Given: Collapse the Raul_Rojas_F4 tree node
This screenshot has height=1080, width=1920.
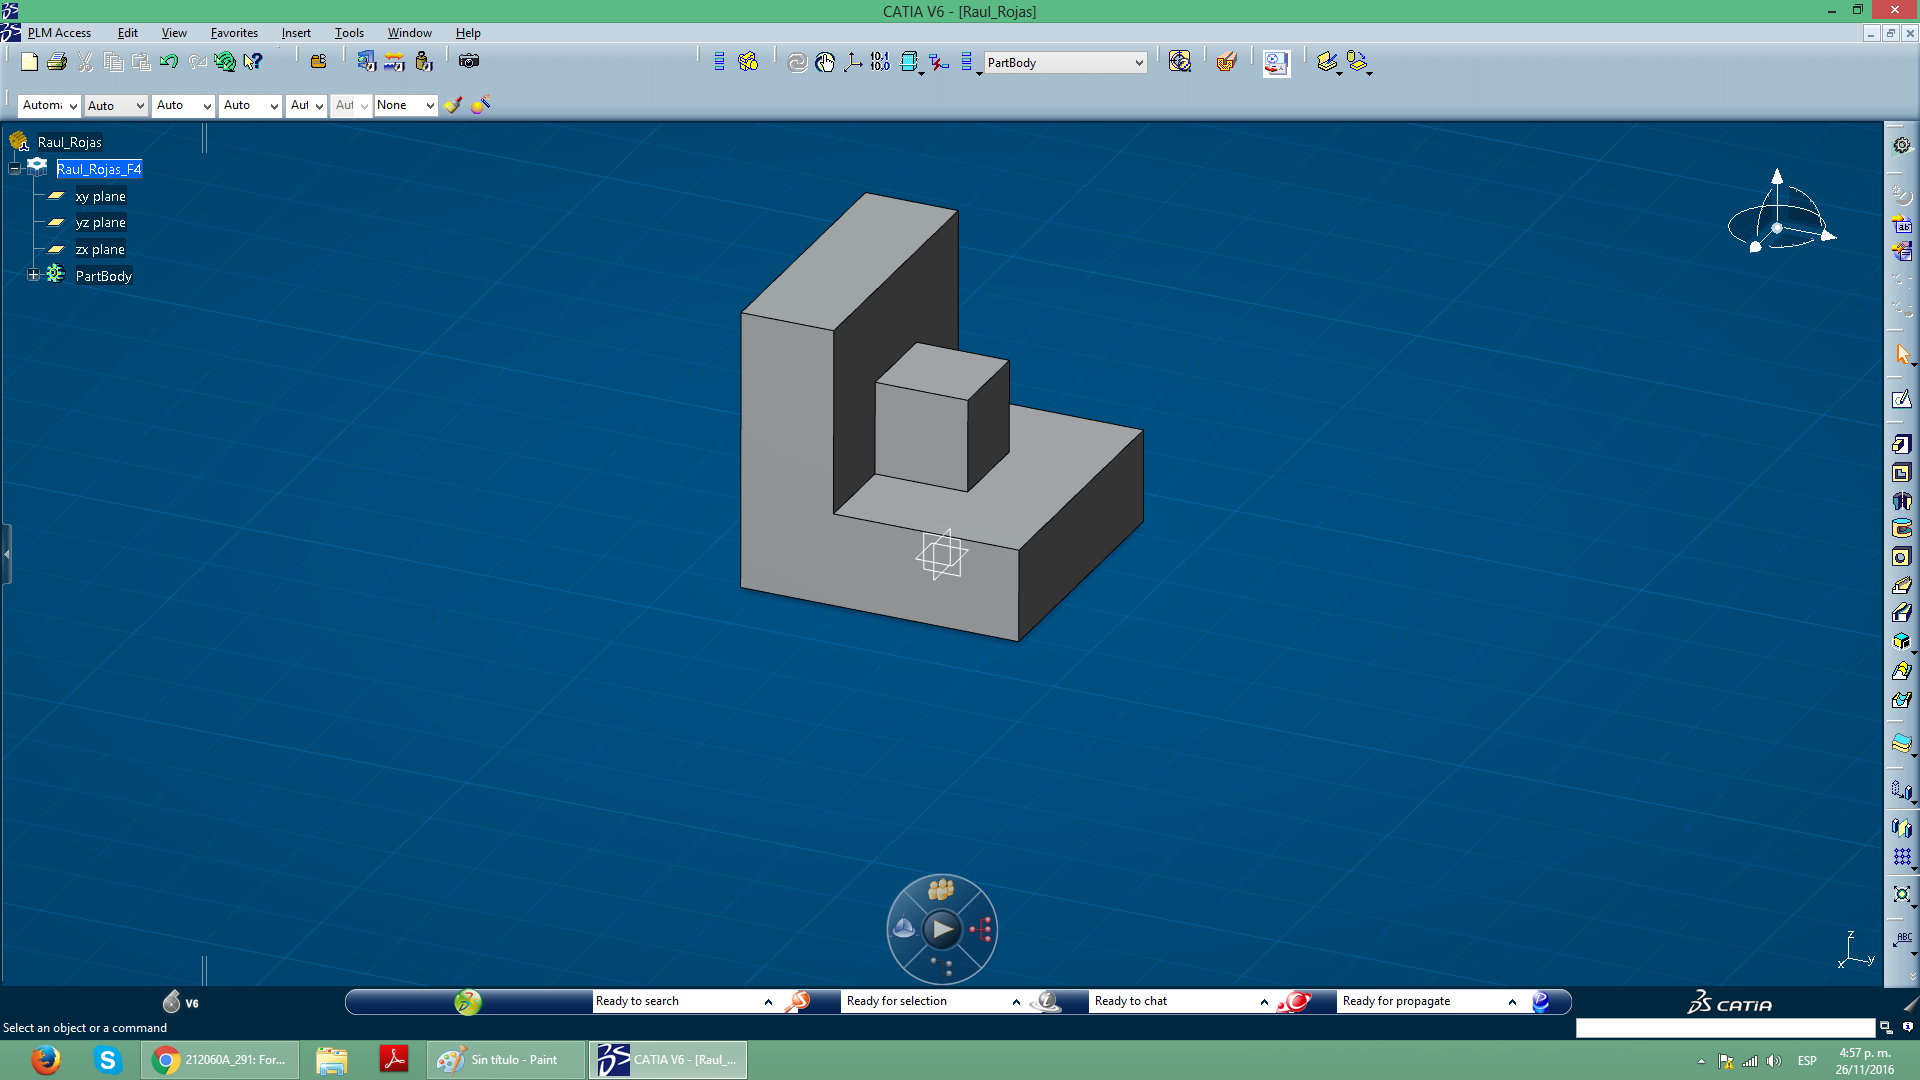Looking at the screenshot, I should click(x=14, y=169).
